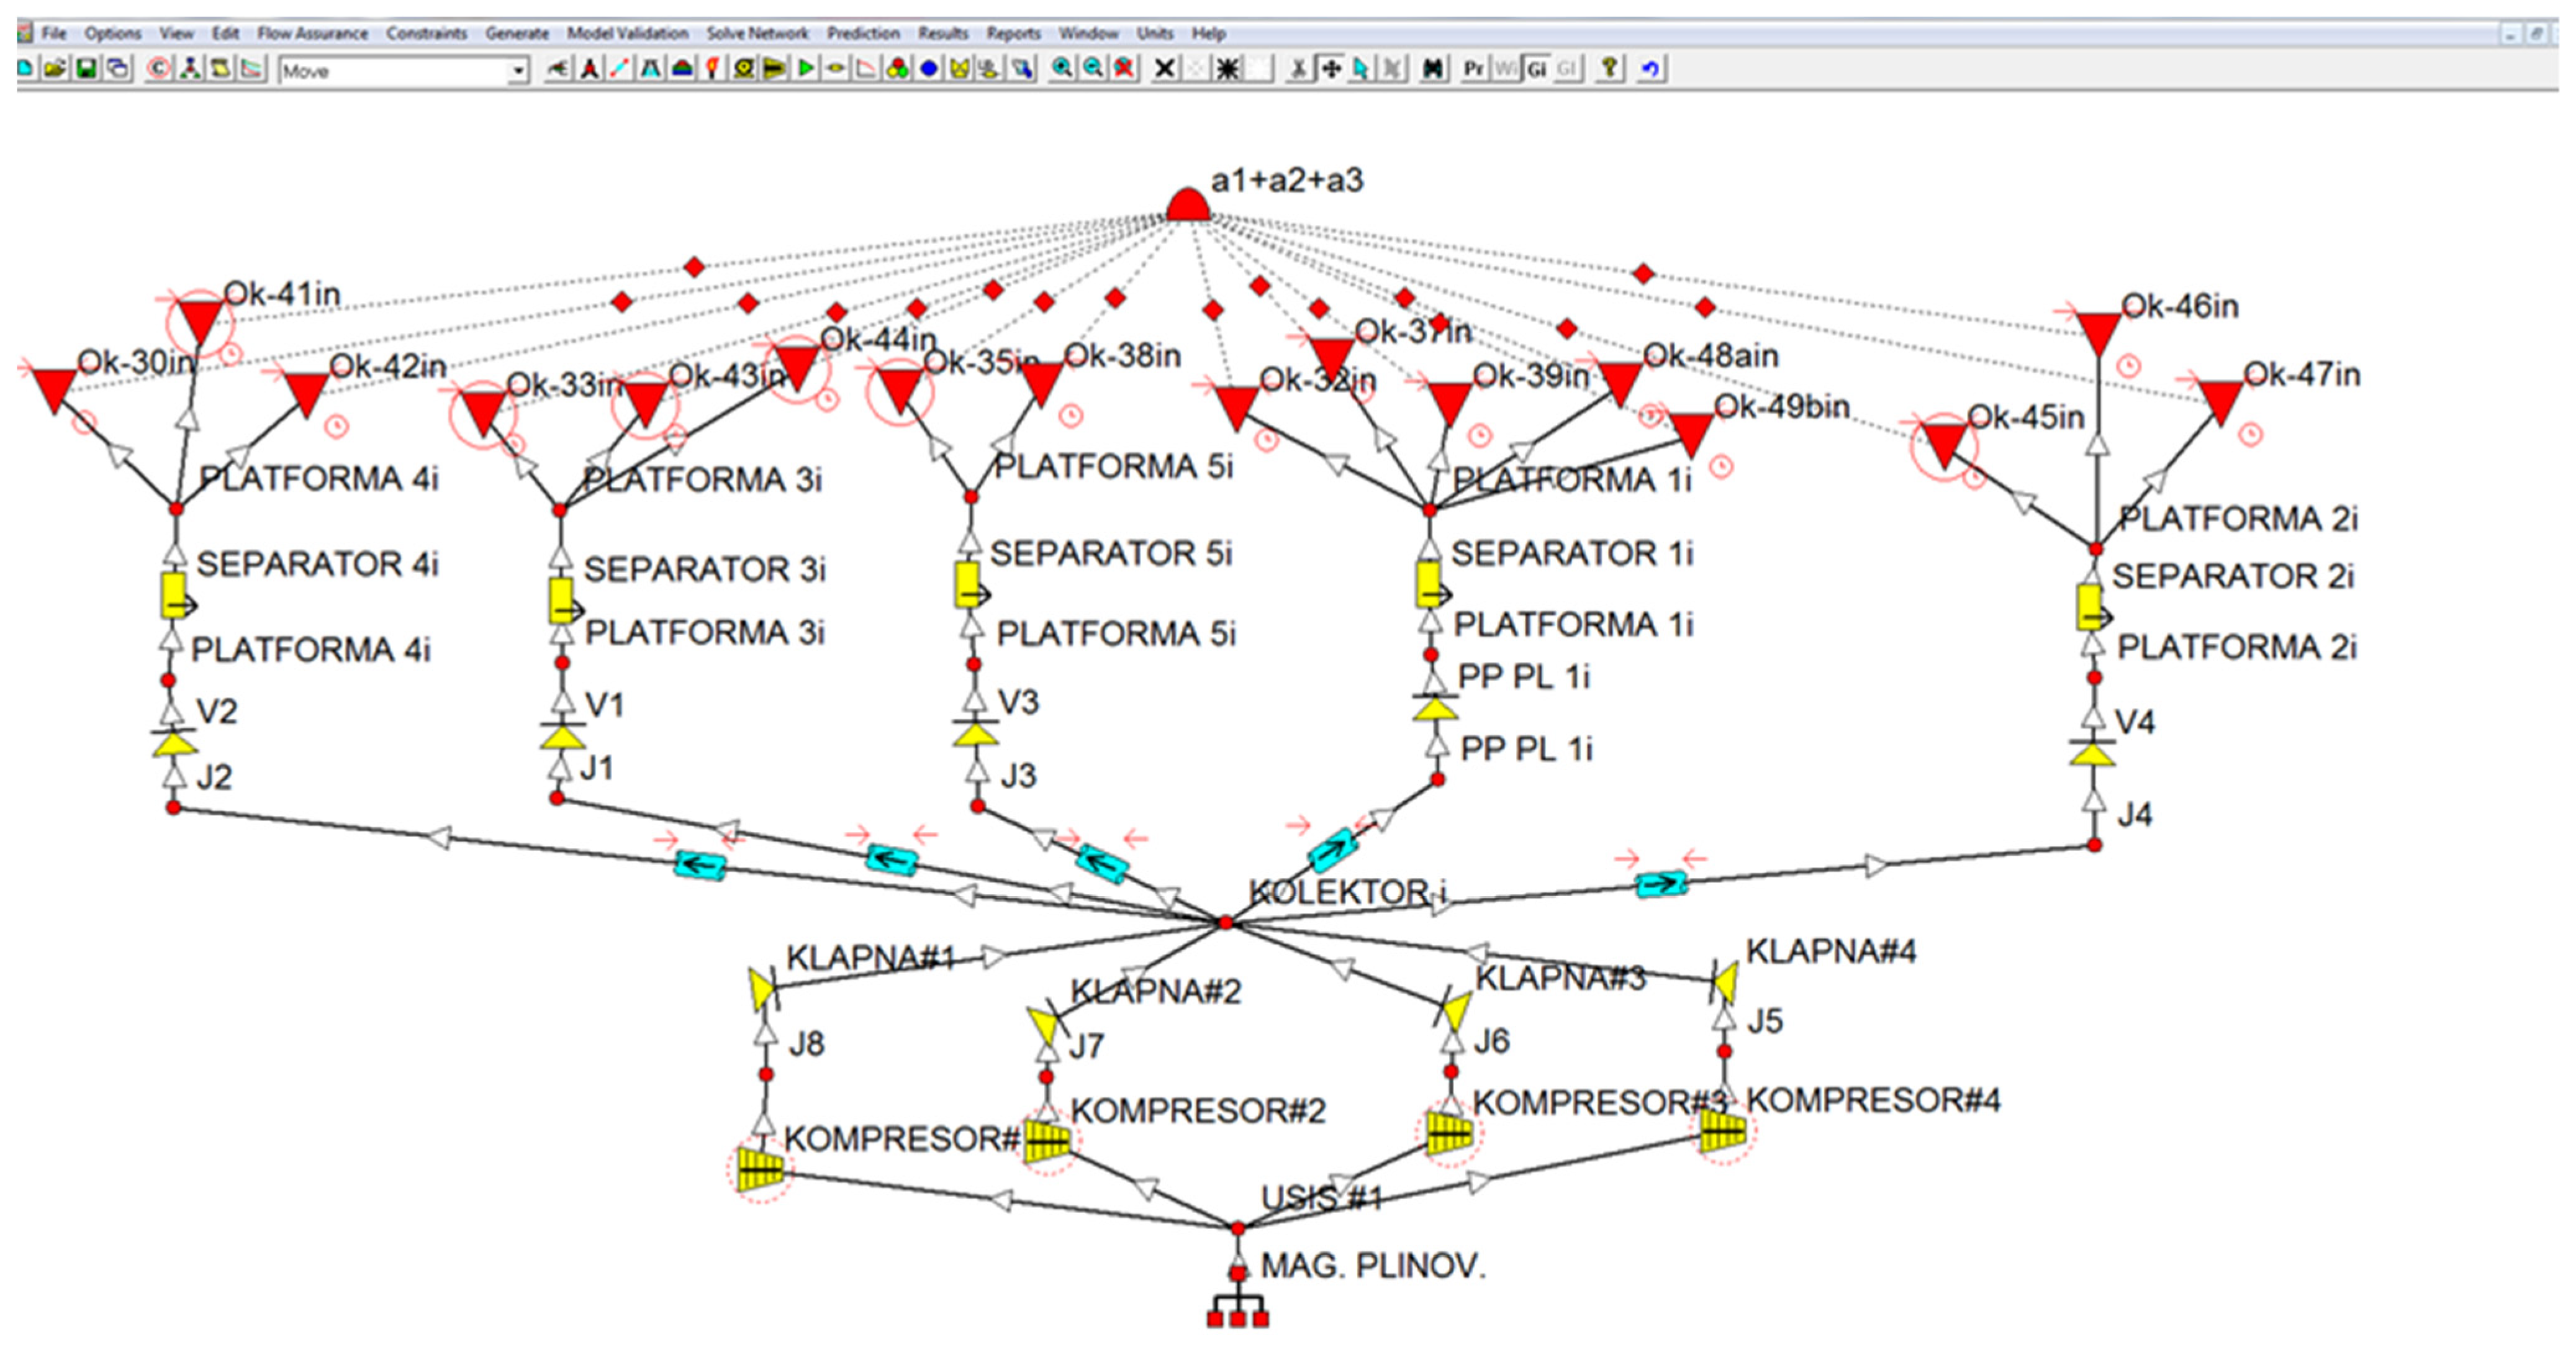The width and height of the screenshot is (2576, 1347).
Task: Click the green Run arrow icon
Action: [805, 69]
